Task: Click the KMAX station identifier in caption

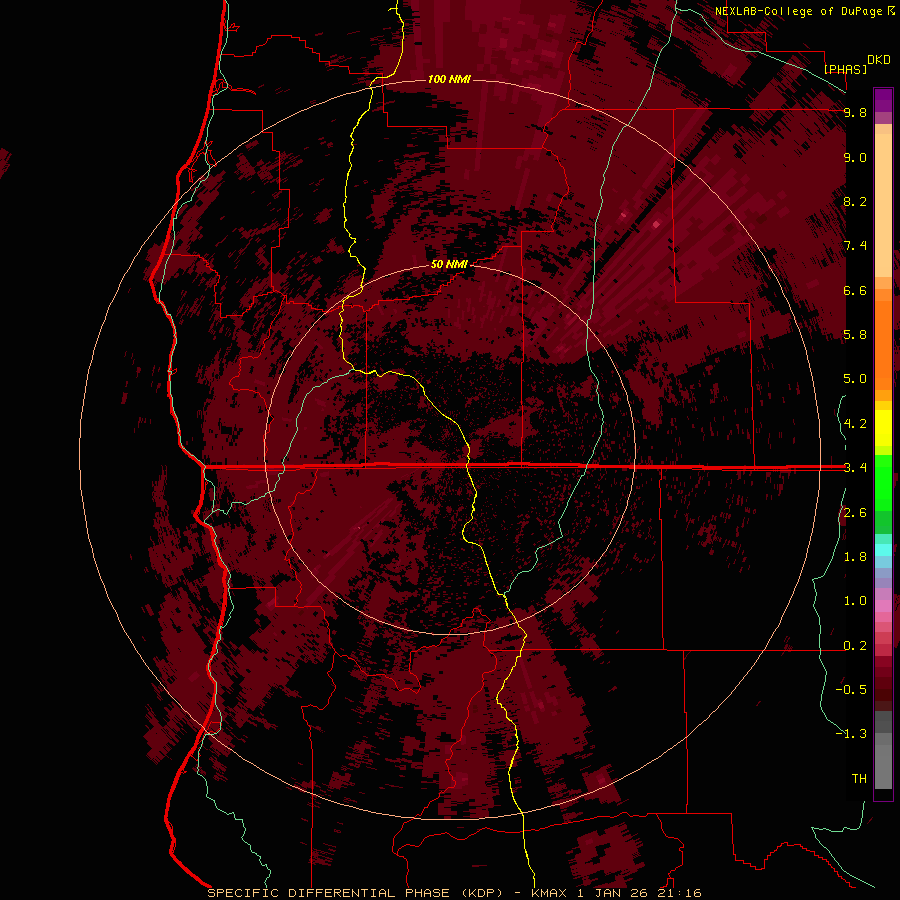Action: click(x=550, y=893)
